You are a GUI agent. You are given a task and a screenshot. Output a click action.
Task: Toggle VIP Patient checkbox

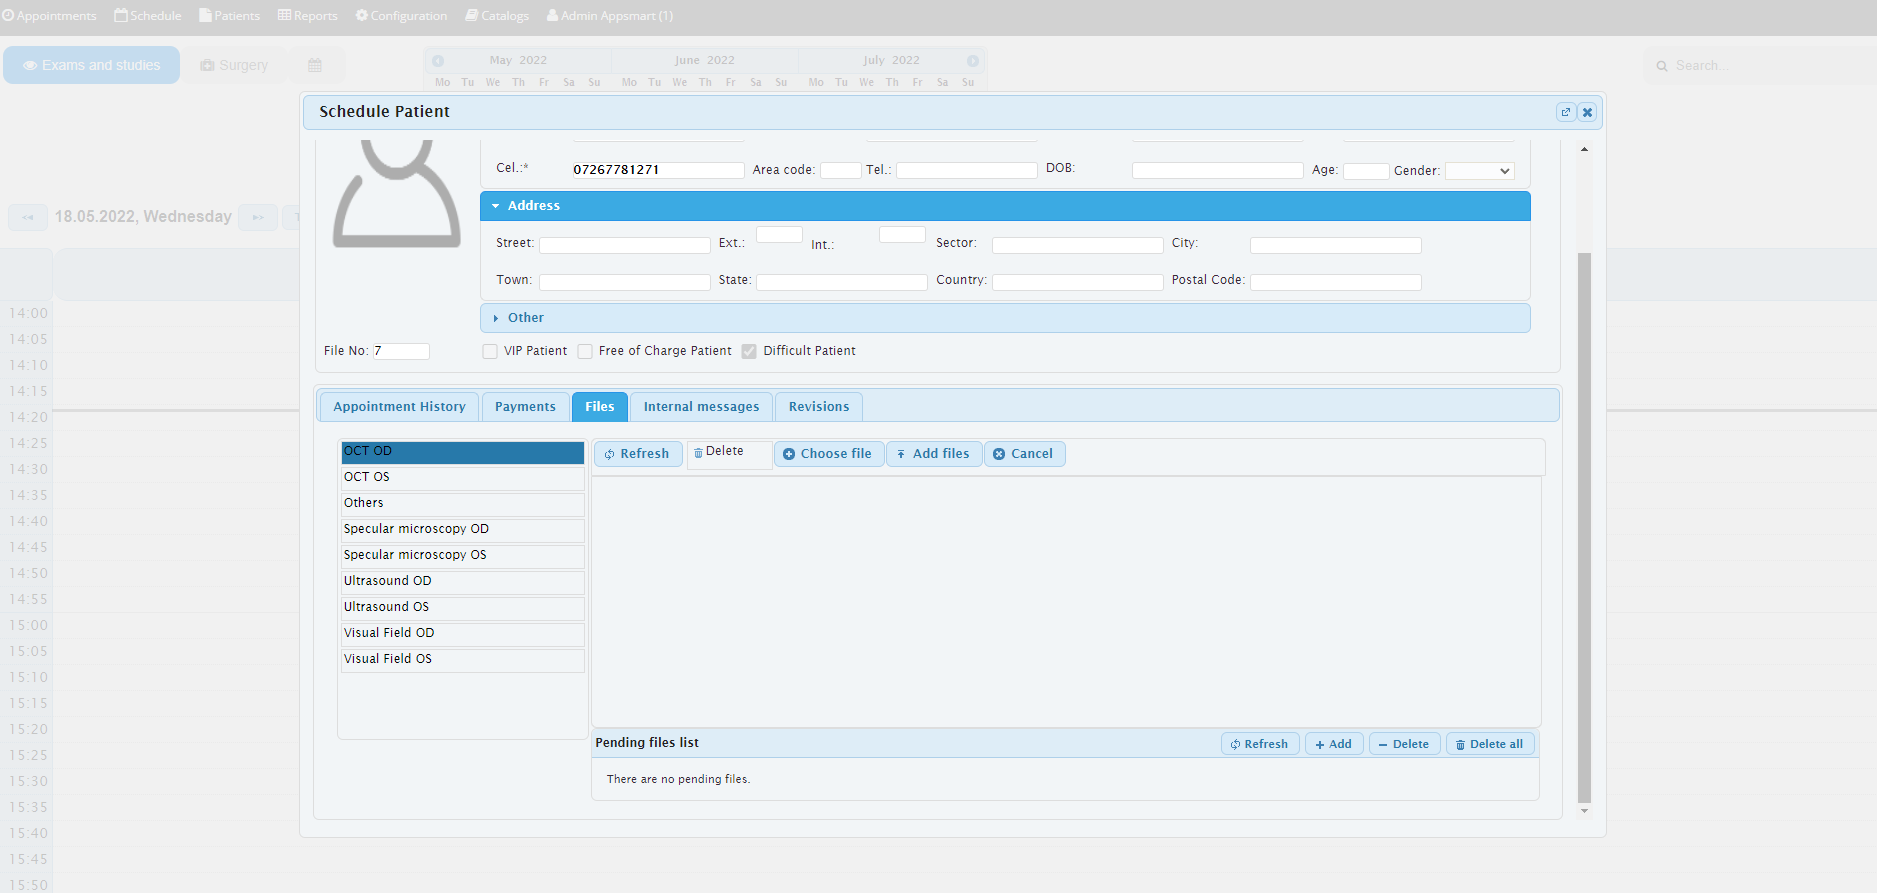coord(490,351)
